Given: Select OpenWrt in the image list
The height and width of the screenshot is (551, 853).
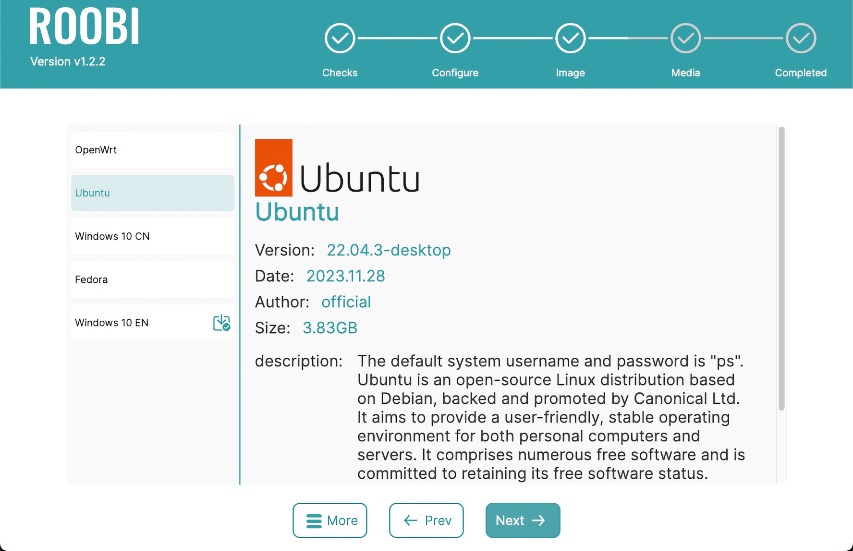Looking at the screenshot, I should tap(152, 150).
